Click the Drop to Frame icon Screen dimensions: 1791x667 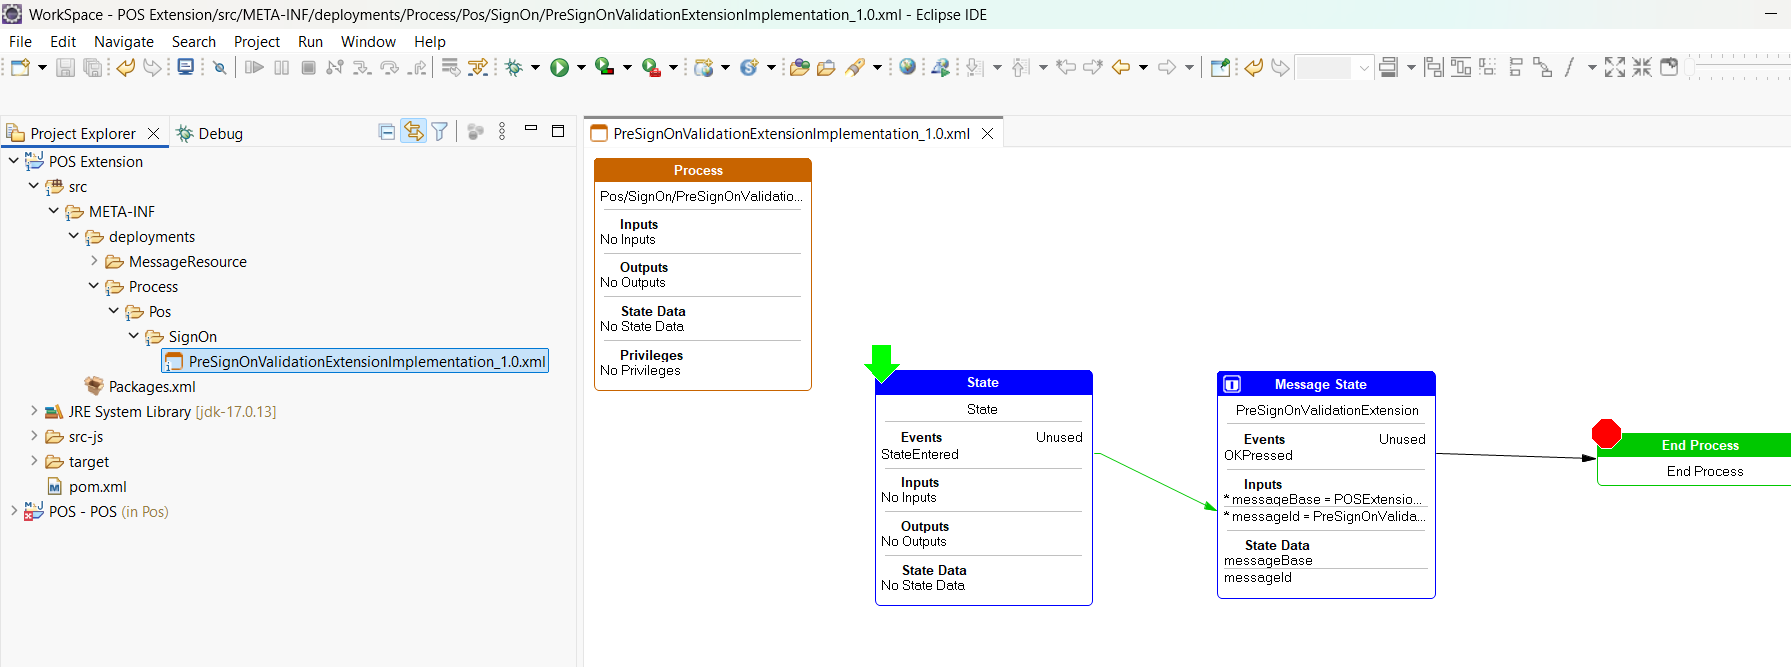[x=451, y=67]
